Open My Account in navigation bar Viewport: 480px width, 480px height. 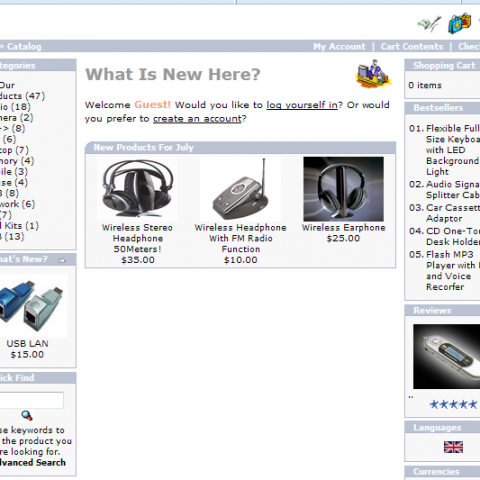coord(339,46)
